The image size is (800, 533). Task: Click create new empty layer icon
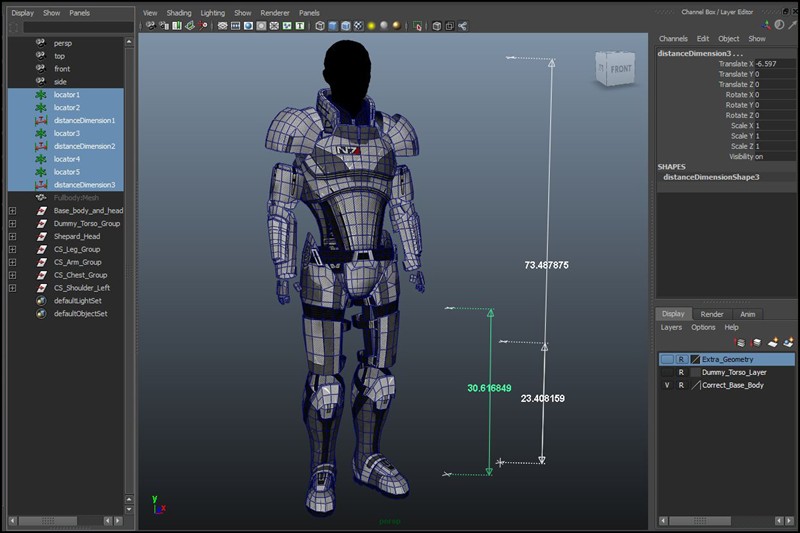tap(773, 342)
